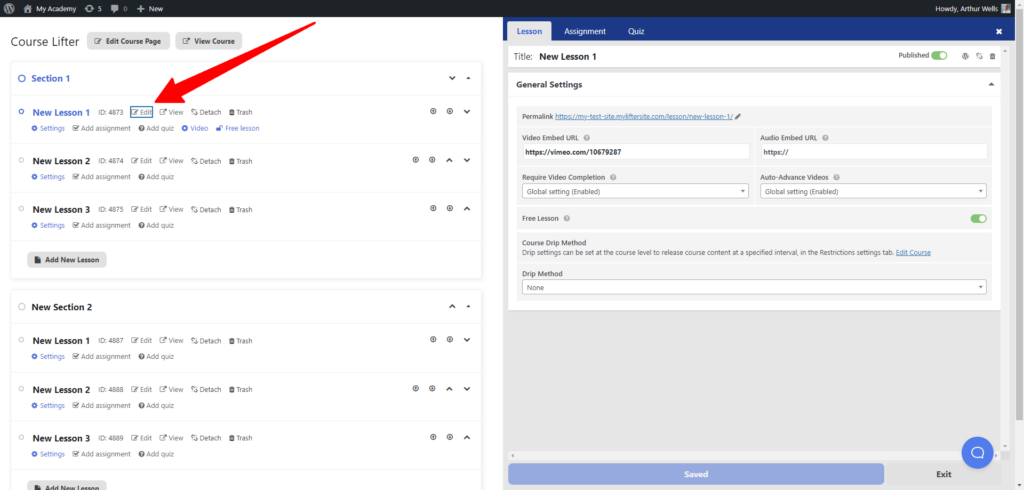The height and width of the screenshot is (490, 1024).
Task: Click help icon beside Video Embed URL
Action: click(586, 138)
